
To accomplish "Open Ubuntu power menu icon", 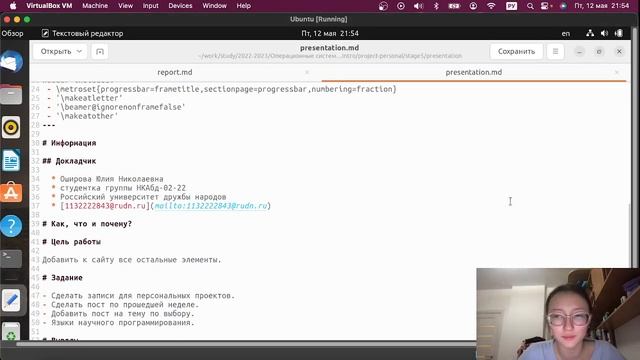I will 619,33.
